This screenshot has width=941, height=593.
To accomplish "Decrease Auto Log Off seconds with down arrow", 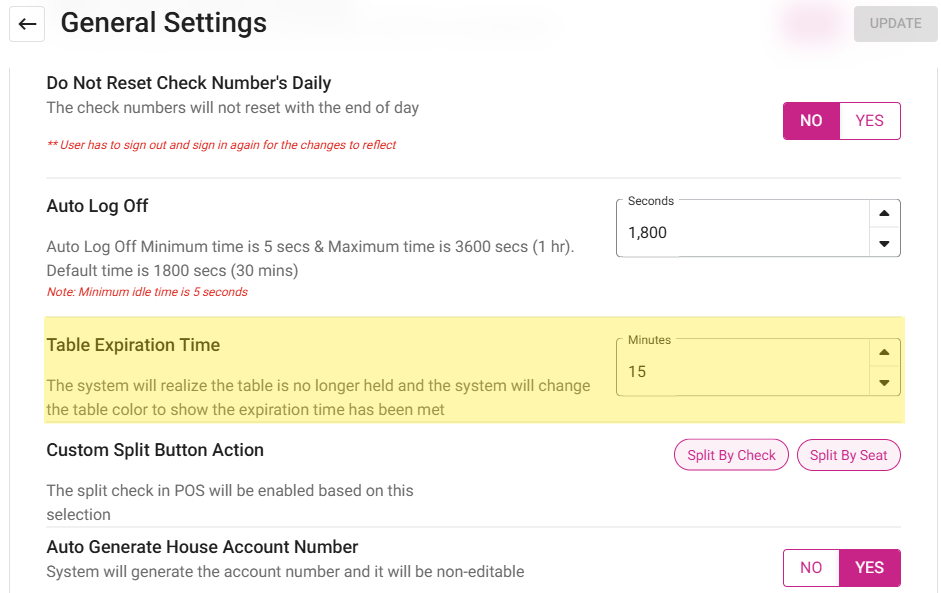I will [x=884, y=243].
